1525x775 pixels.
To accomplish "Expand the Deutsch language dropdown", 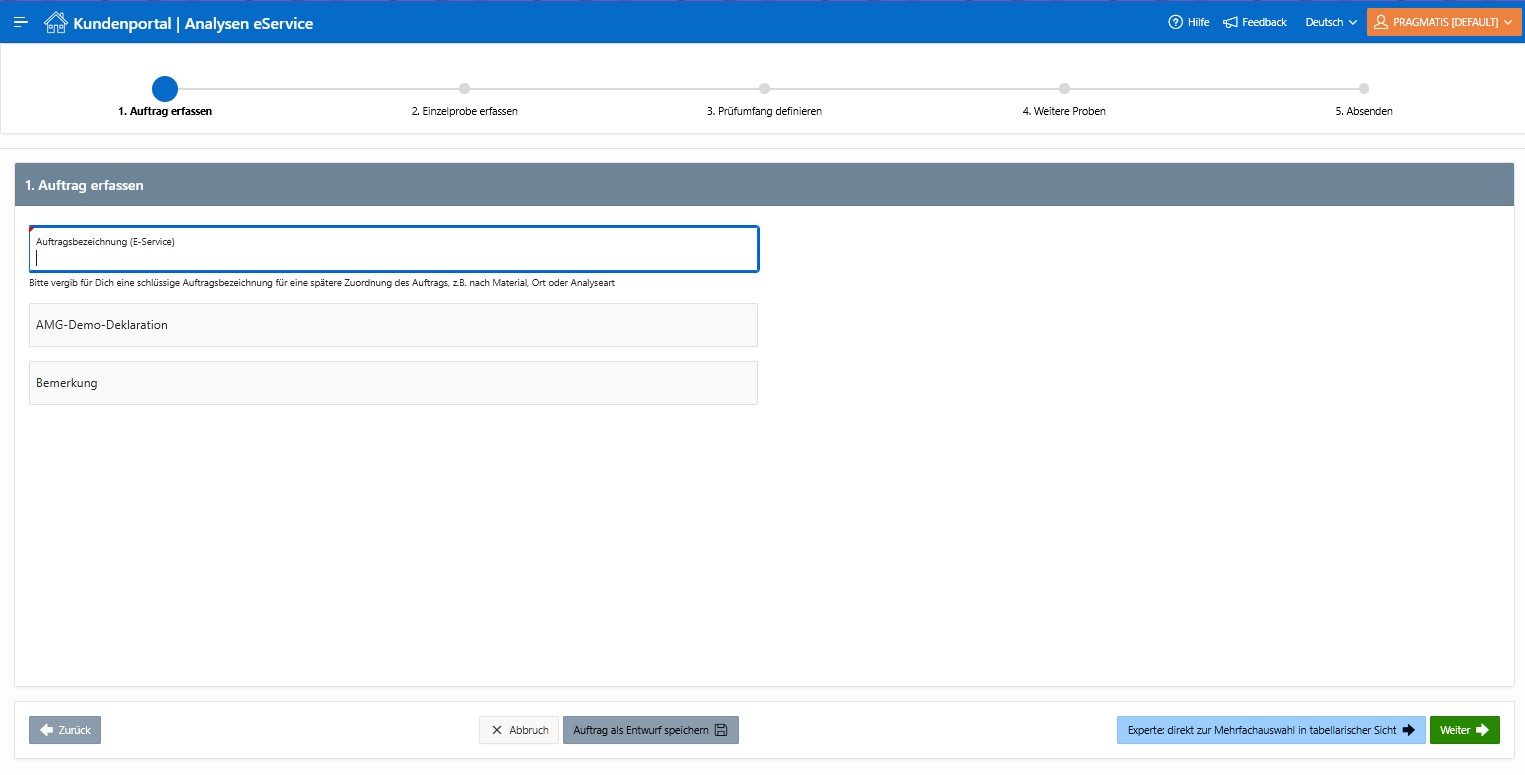I will tap(1331, 22).
